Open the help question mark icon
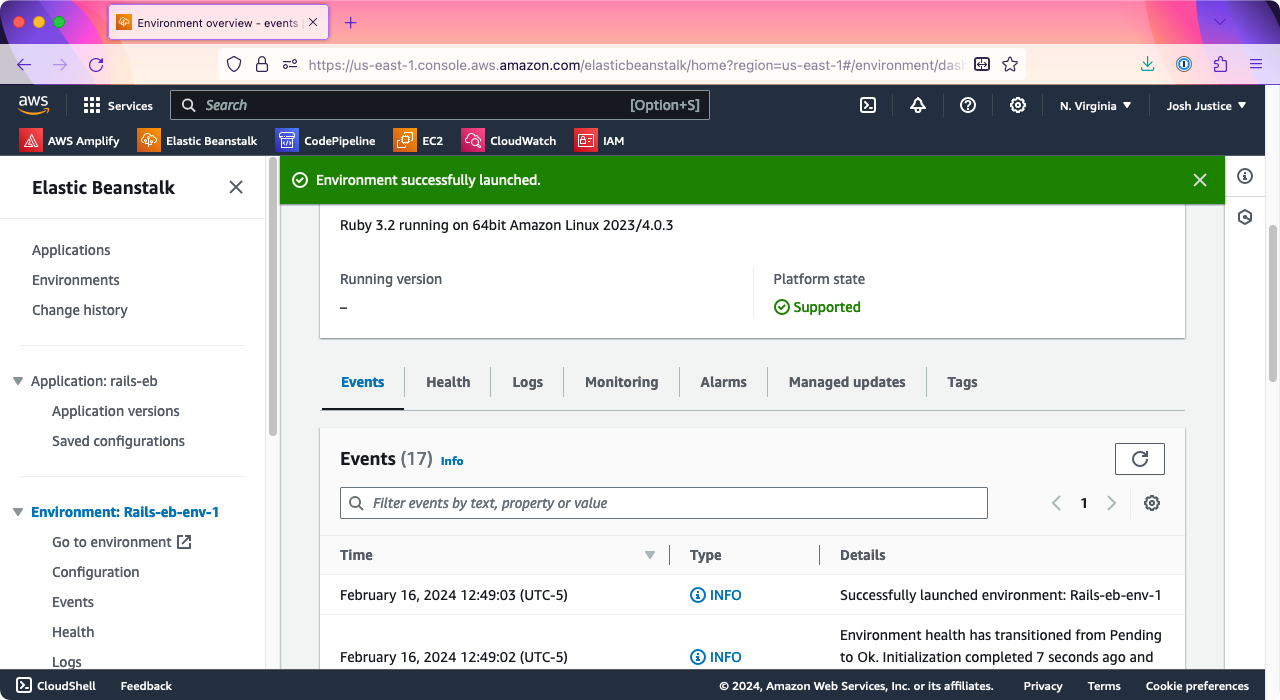Image resolution: width=1280 pixels, height=700 pixels. (x=968, y=105)
